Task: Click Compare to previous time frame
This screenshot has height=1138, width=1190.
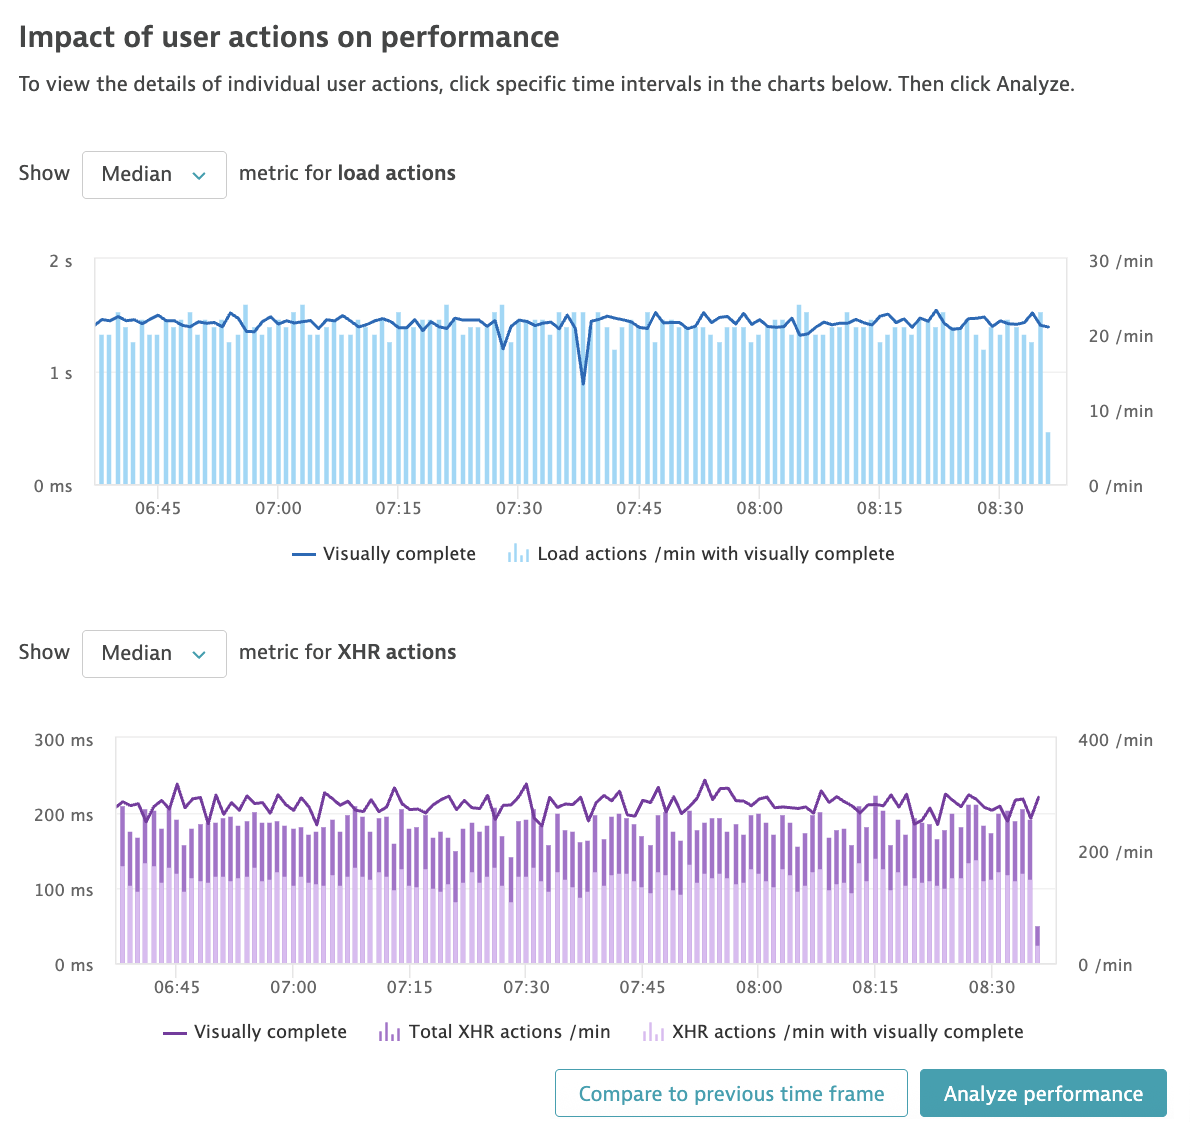Action: (x=731, y=1093)
